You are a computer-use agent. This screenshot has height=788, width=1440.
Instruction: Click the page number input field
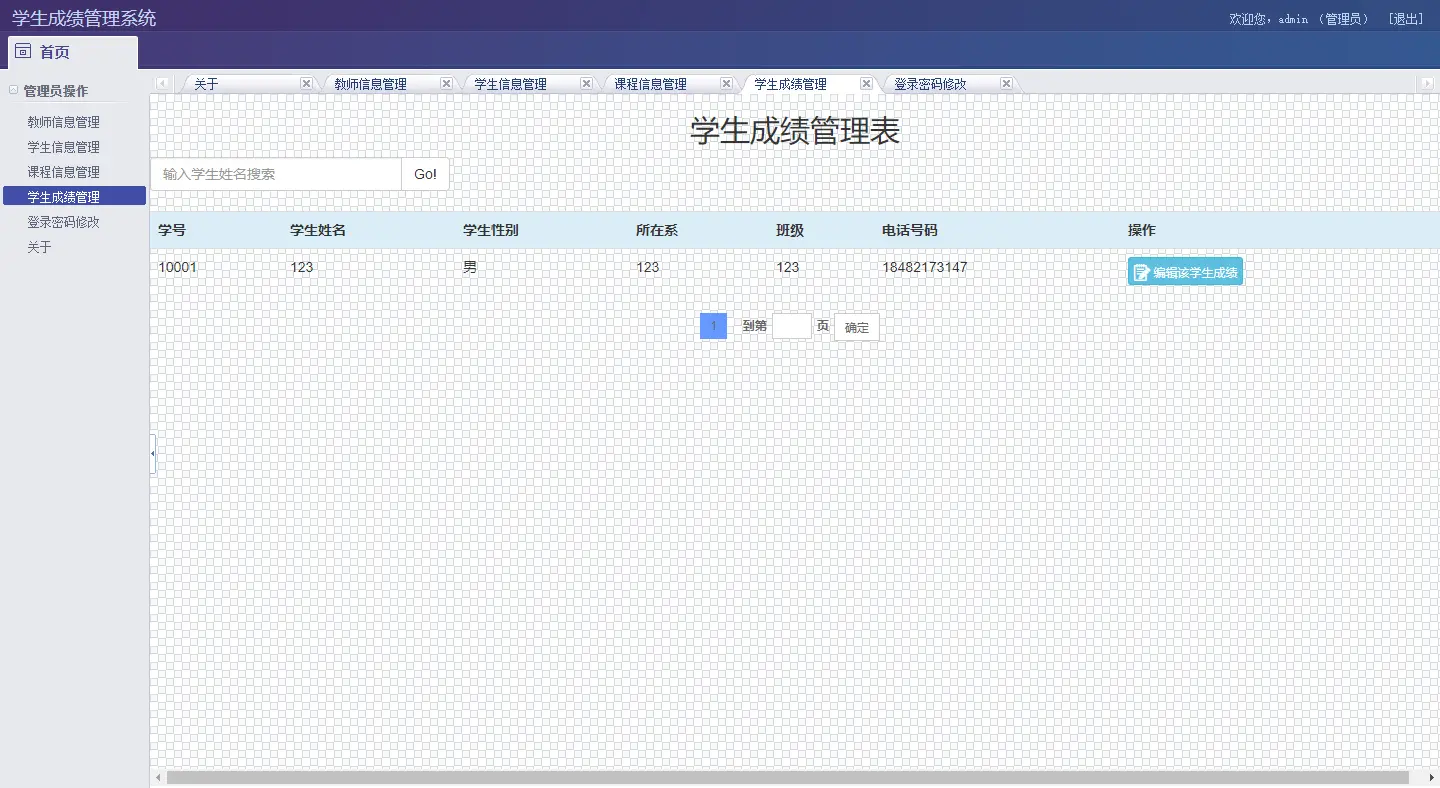pyautogui.click(x=793, y=325)
